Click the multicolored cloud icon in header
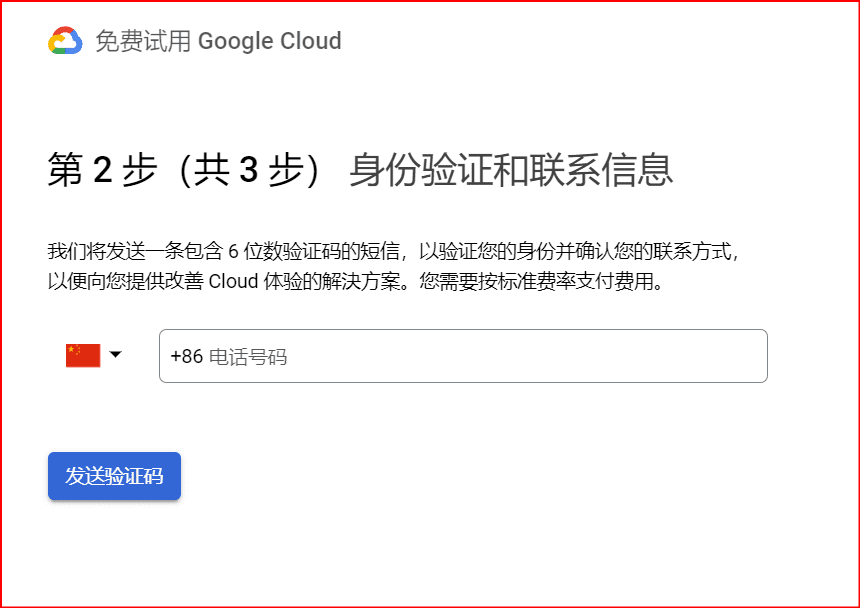Image resolution: width=860 pixels, height=608 pixels. pos(63,41)
